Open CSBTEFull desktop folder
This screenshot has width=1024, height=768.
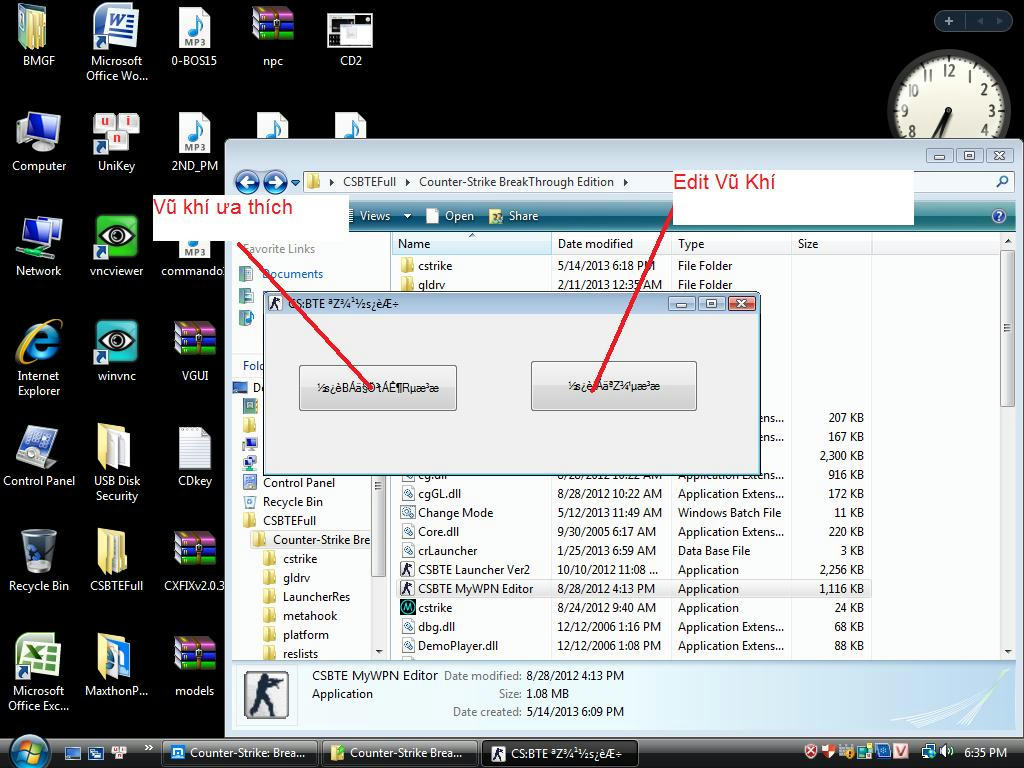click(116, 561)
